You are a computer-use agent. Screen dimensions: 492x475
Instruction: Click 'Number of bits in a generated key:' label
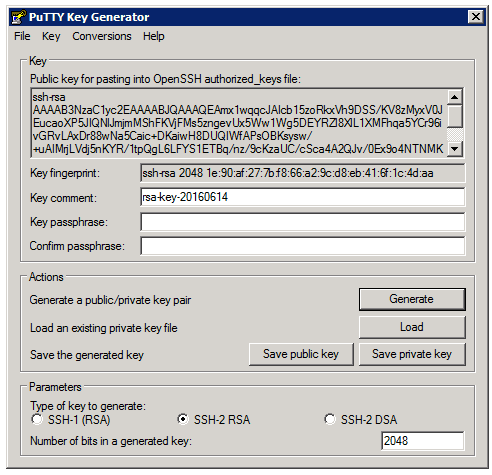[x=111, y=441]
